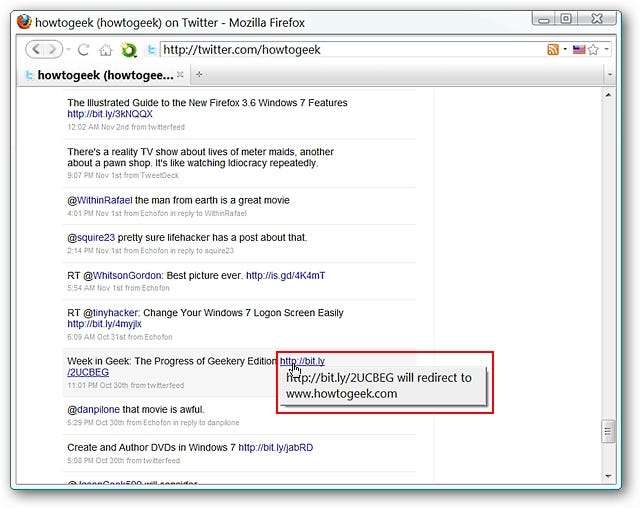Go back with the back arrow button
640x508 pixels.
[36, 50]
